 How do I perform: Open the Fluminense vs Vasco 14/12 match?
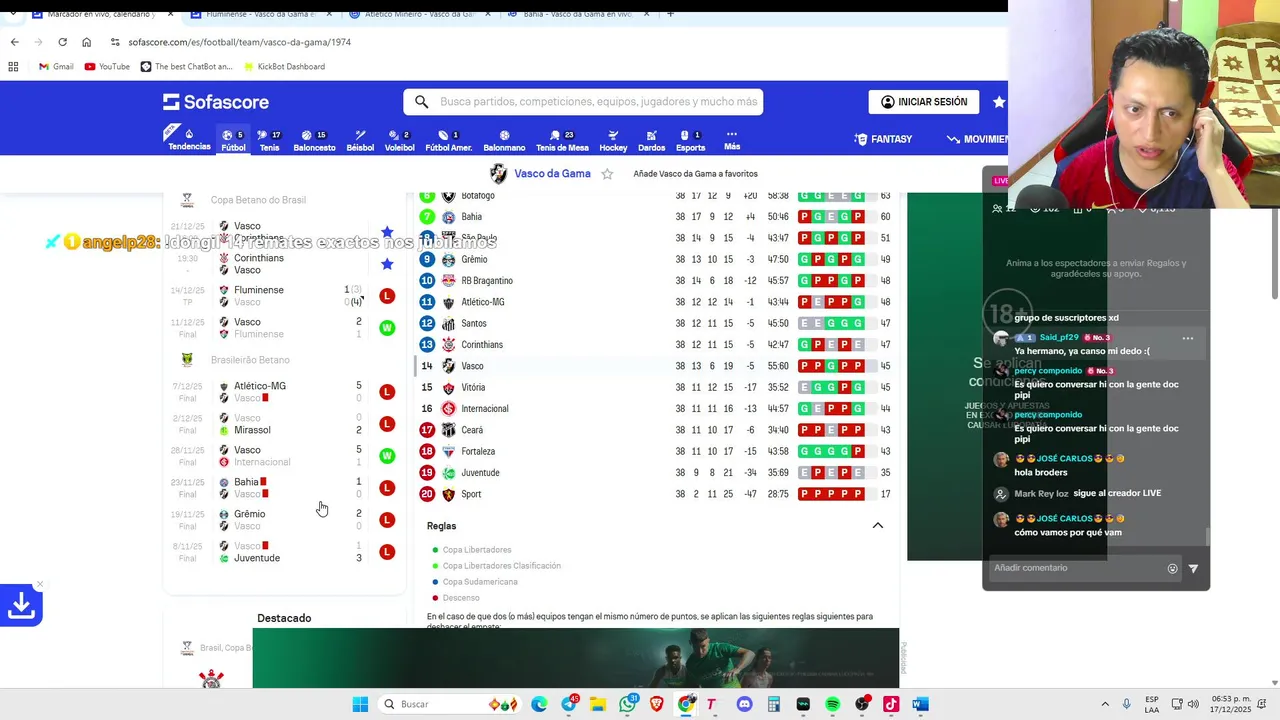coord(284,296)
